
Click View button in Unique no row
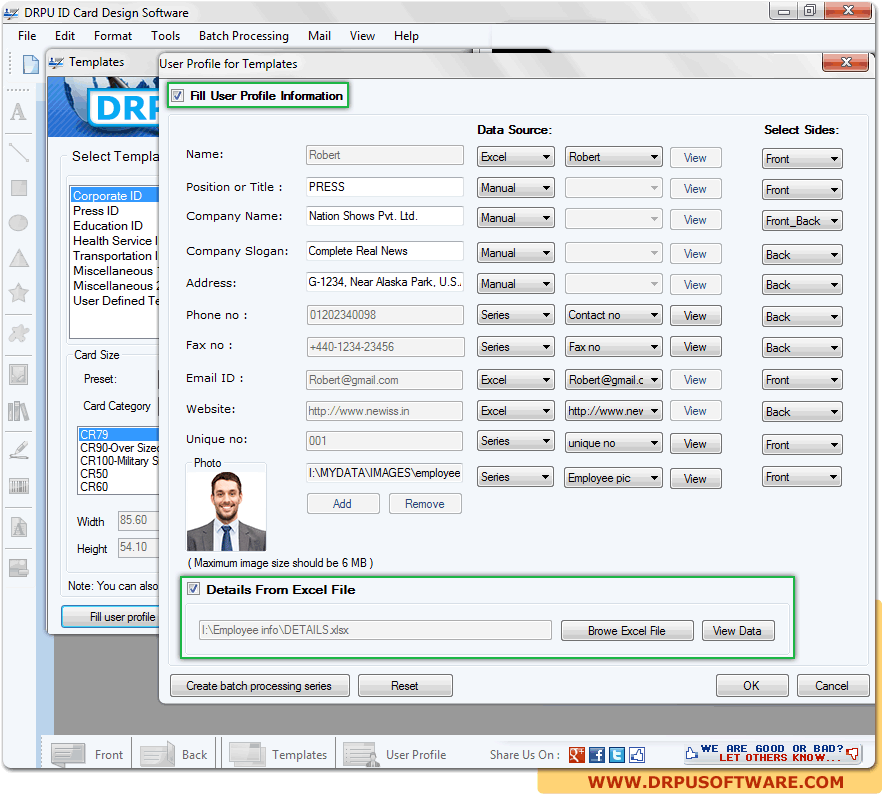point(695,444)
